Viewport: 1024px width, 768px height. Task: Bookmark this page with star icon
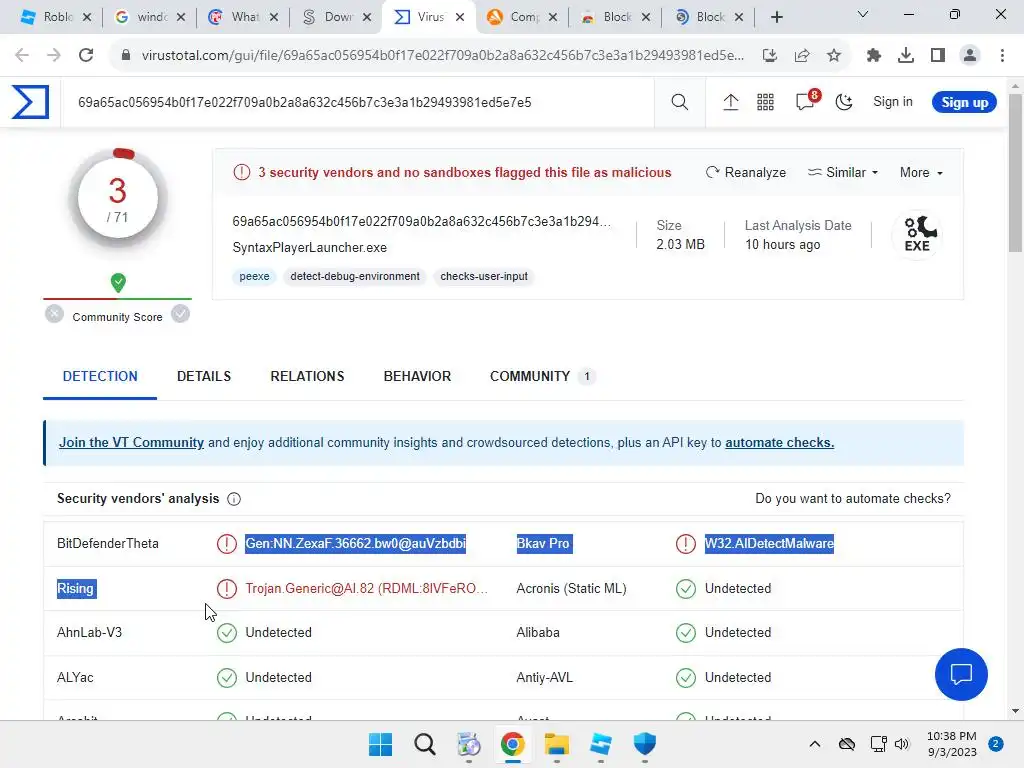(x=833, y=55)
